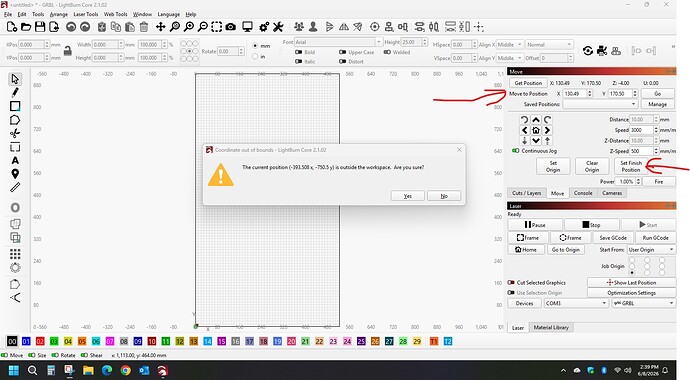Click the Zoom to selection frame icon

(217, 27)
